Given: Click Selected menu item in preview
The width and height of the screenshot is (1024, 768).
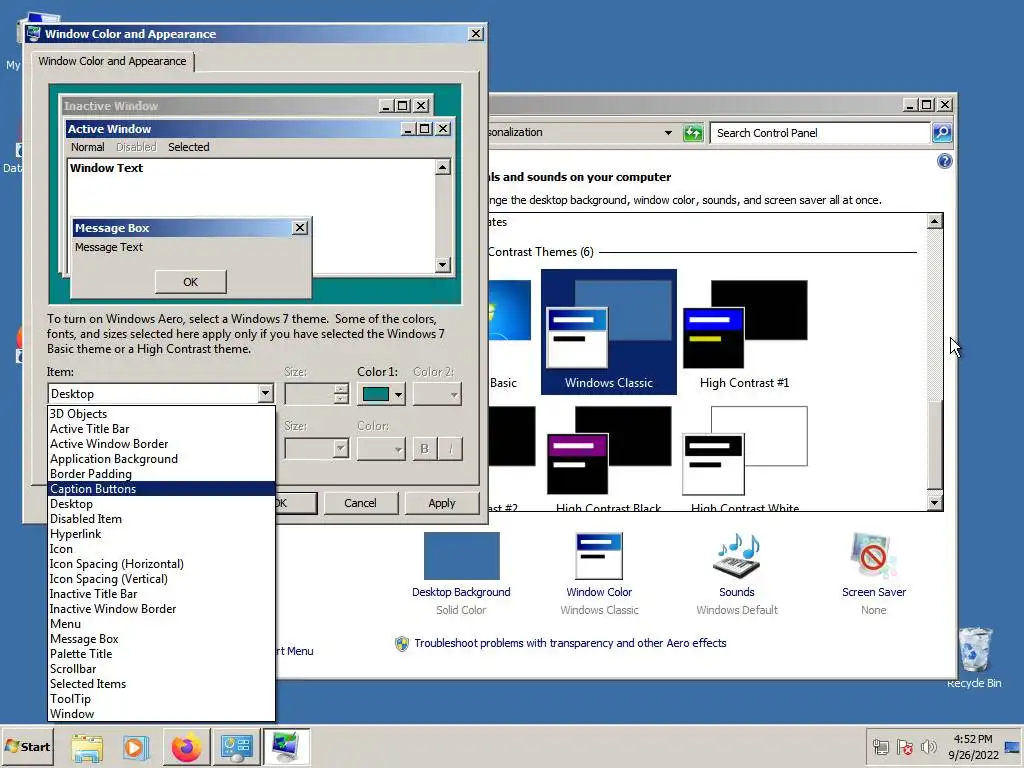Looking at the screenshot, I should 189,147.
